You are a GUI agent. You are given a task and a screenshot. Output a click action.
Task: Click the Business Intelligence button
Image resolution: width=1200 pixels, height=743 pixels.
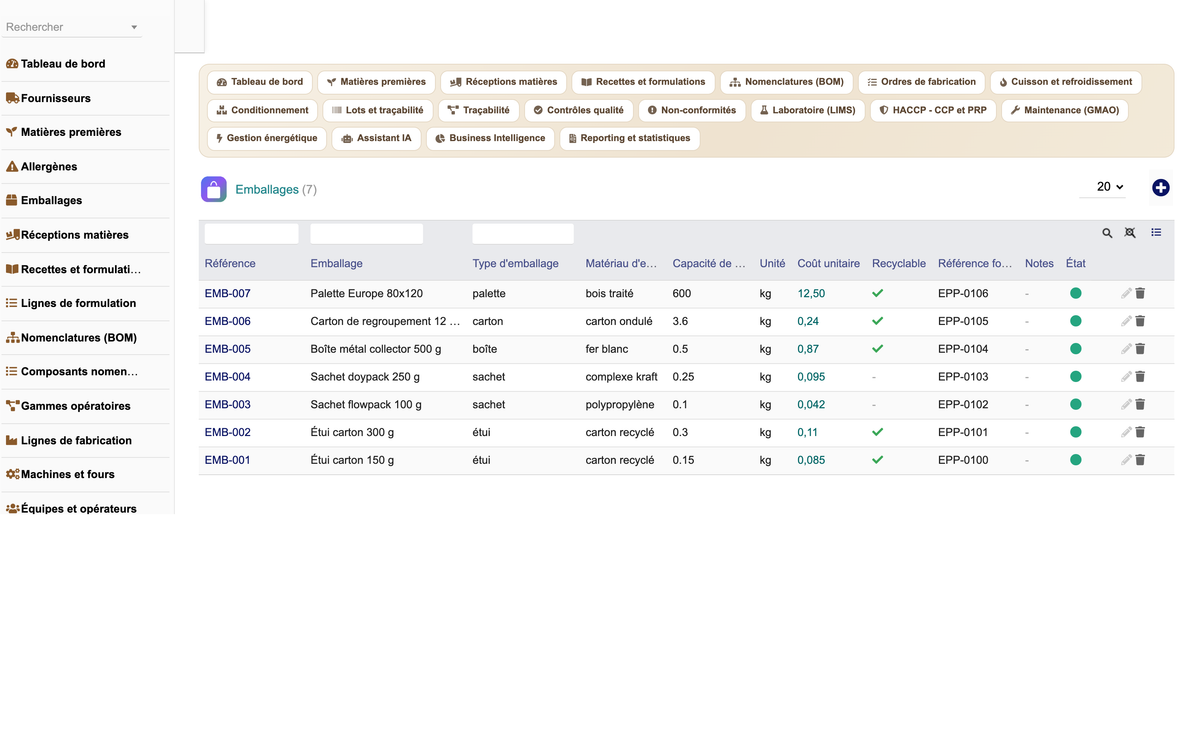pos(490,138)
